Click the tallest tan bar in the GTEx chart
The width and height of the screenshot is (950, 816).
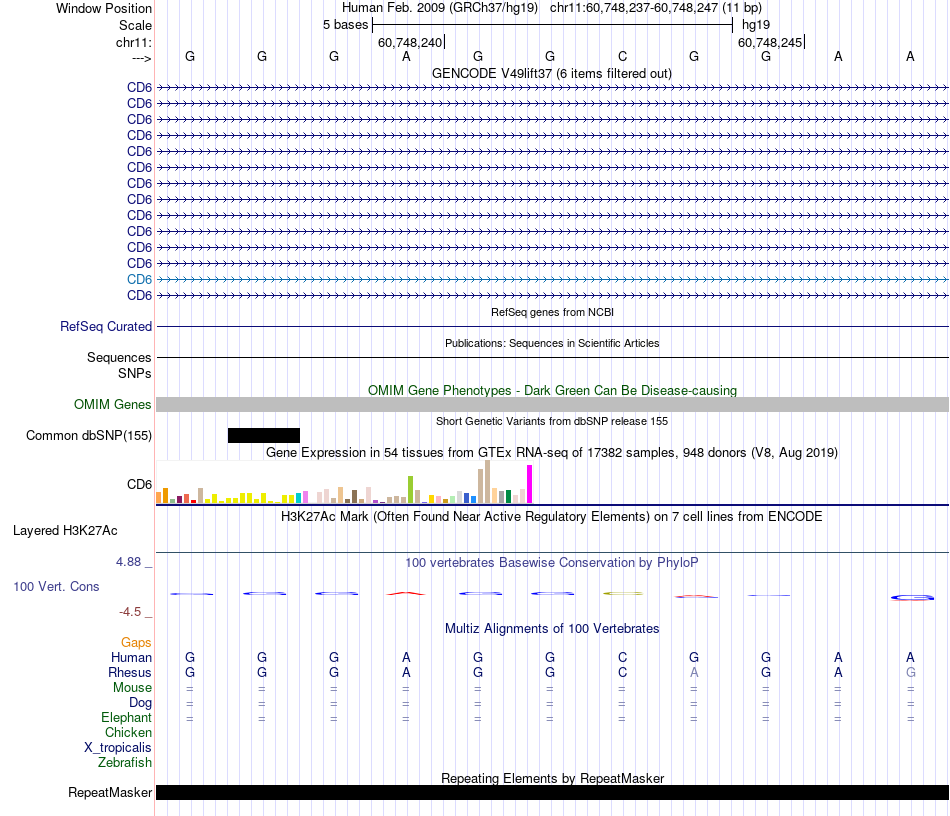click(x=487, y=482)
